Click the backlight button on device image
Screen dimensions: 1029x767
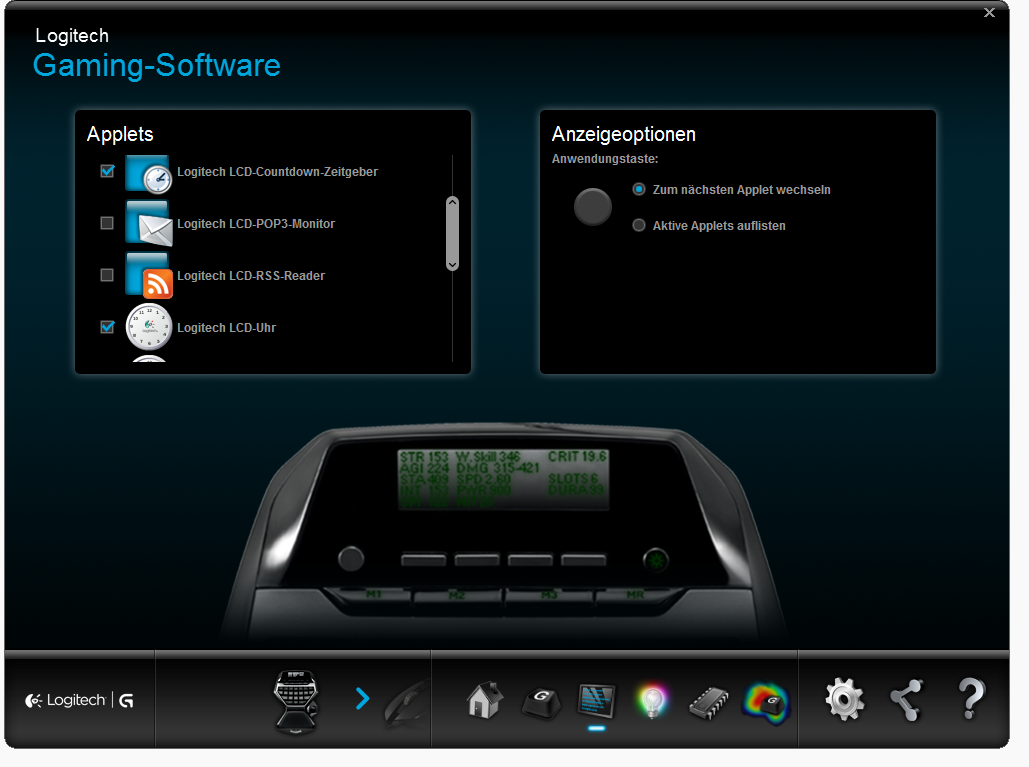point(656,560)
